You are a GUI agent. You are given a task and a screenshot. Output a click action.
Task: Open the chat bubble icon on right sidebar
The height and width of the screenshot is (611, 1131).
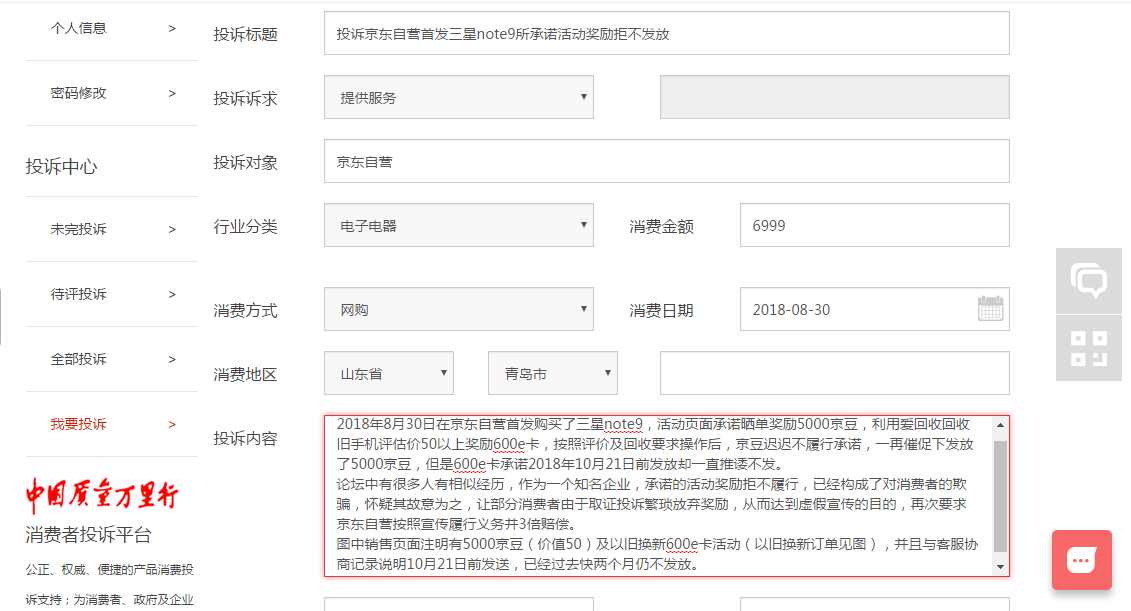[x=1088, y=281]
